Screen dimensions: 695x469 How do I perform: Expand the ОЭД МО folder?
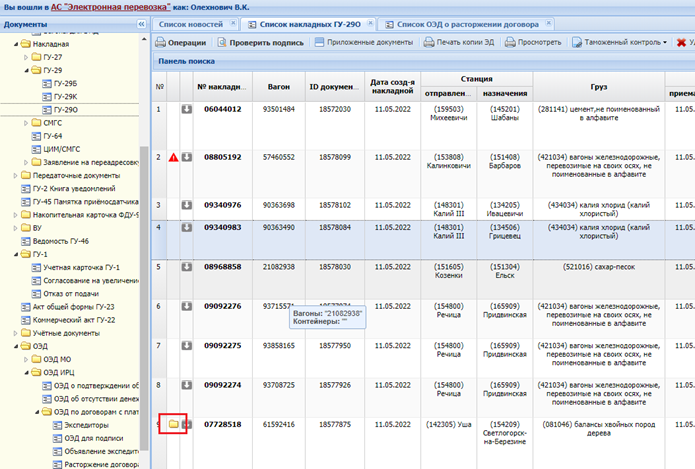coord(26,360)
